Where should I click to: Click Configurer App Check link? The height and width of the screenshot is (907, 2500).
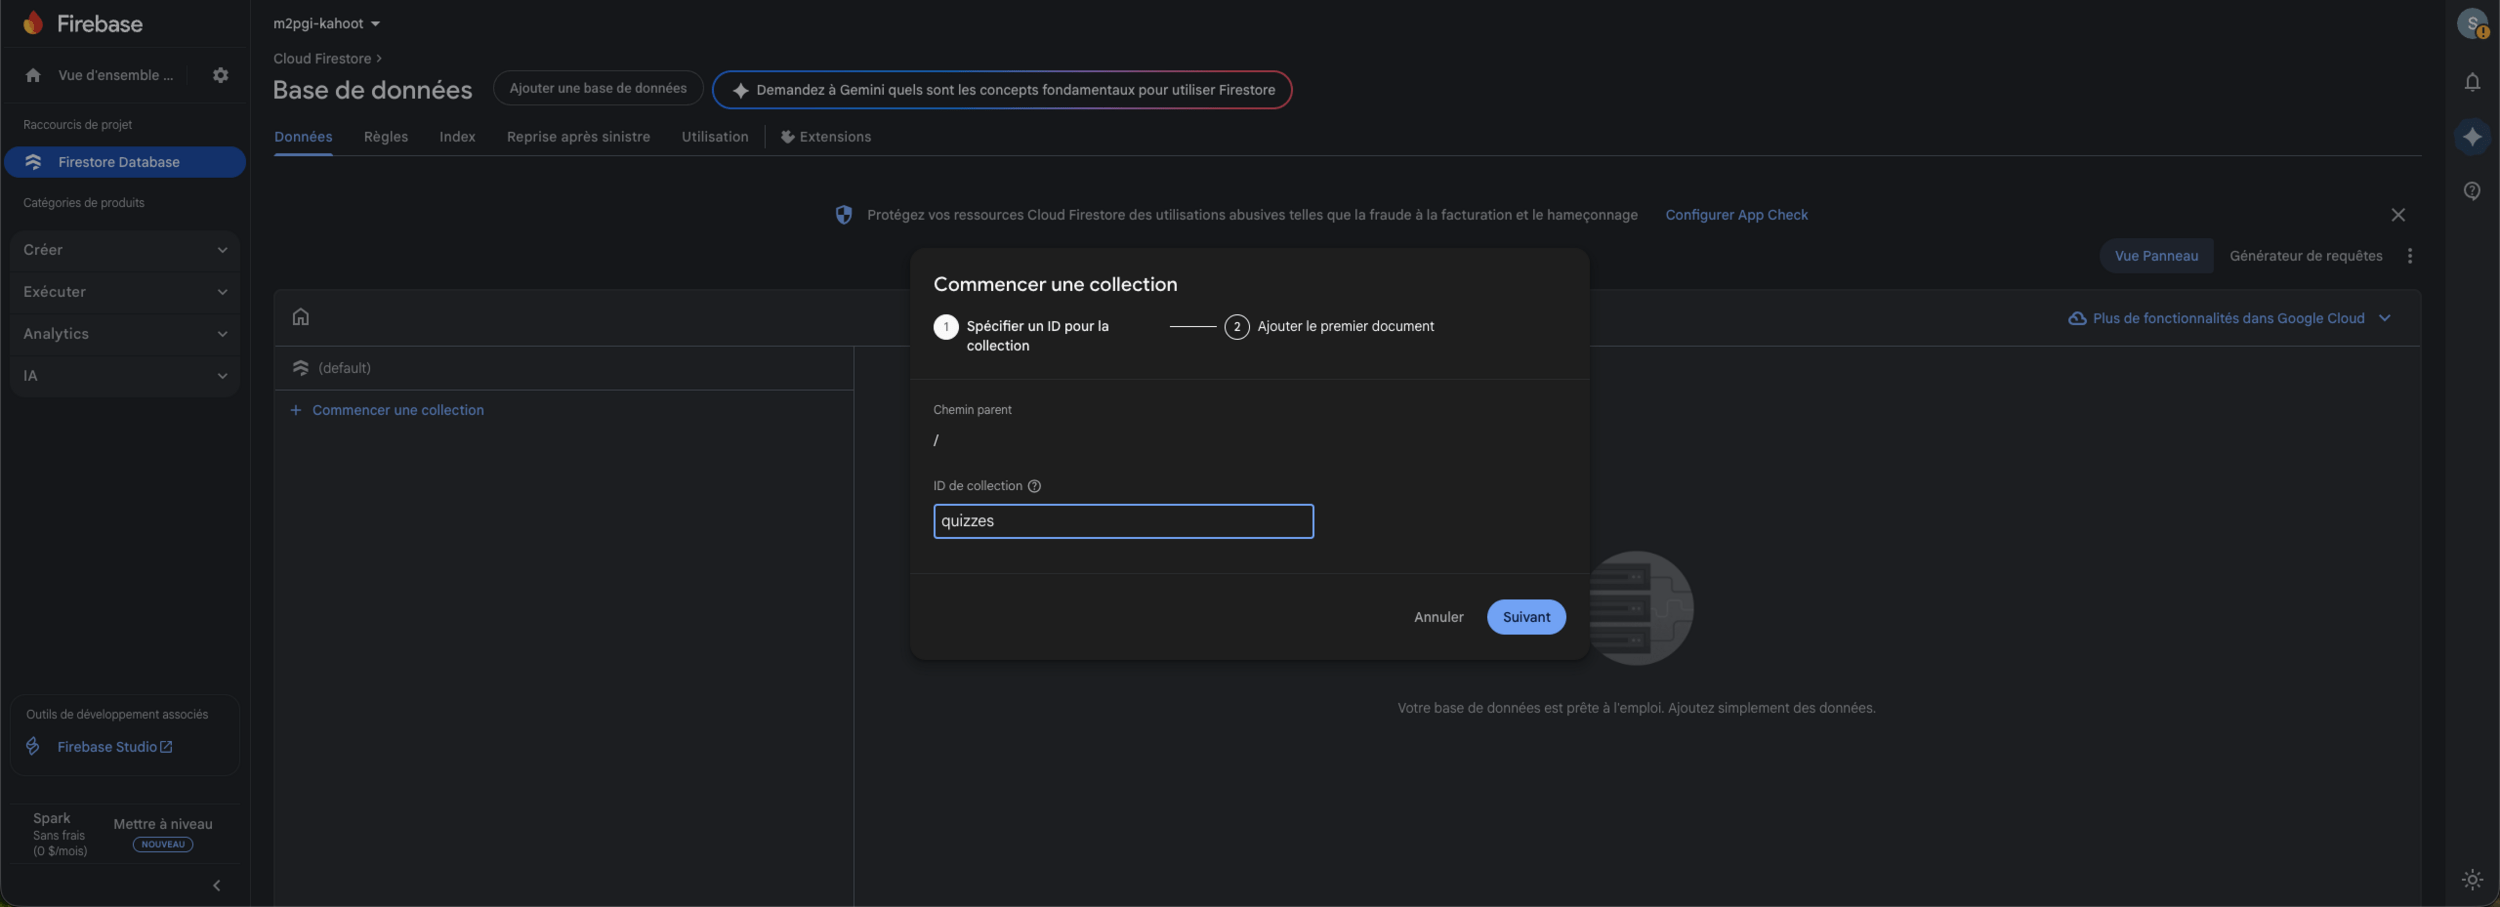1736,215
